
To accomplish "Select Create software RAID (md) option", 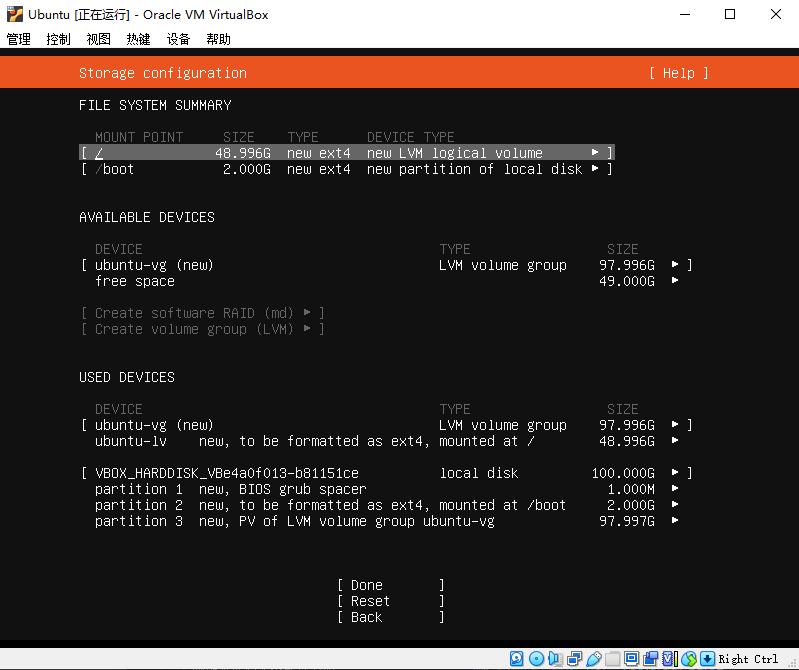I will click(x=202, y=313).
